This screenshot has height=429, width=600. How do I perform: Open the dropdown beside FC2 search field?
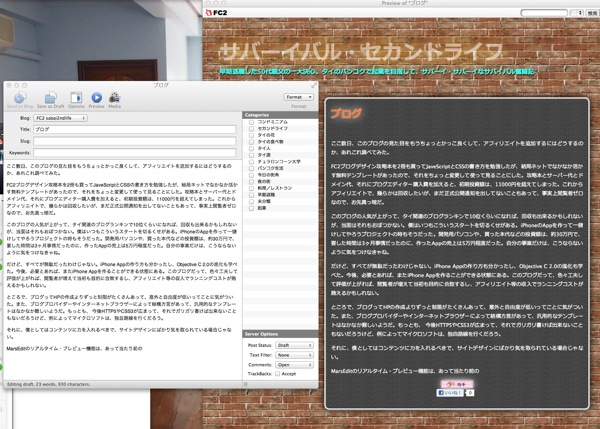tap(576, 13)
